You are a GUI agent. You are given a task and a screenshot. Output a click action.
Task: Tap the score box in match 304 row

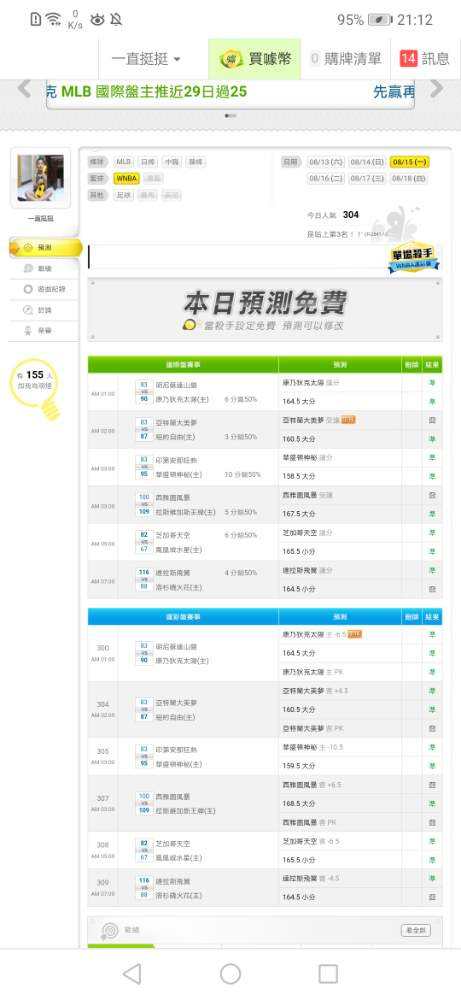click(x=143, y=710)
